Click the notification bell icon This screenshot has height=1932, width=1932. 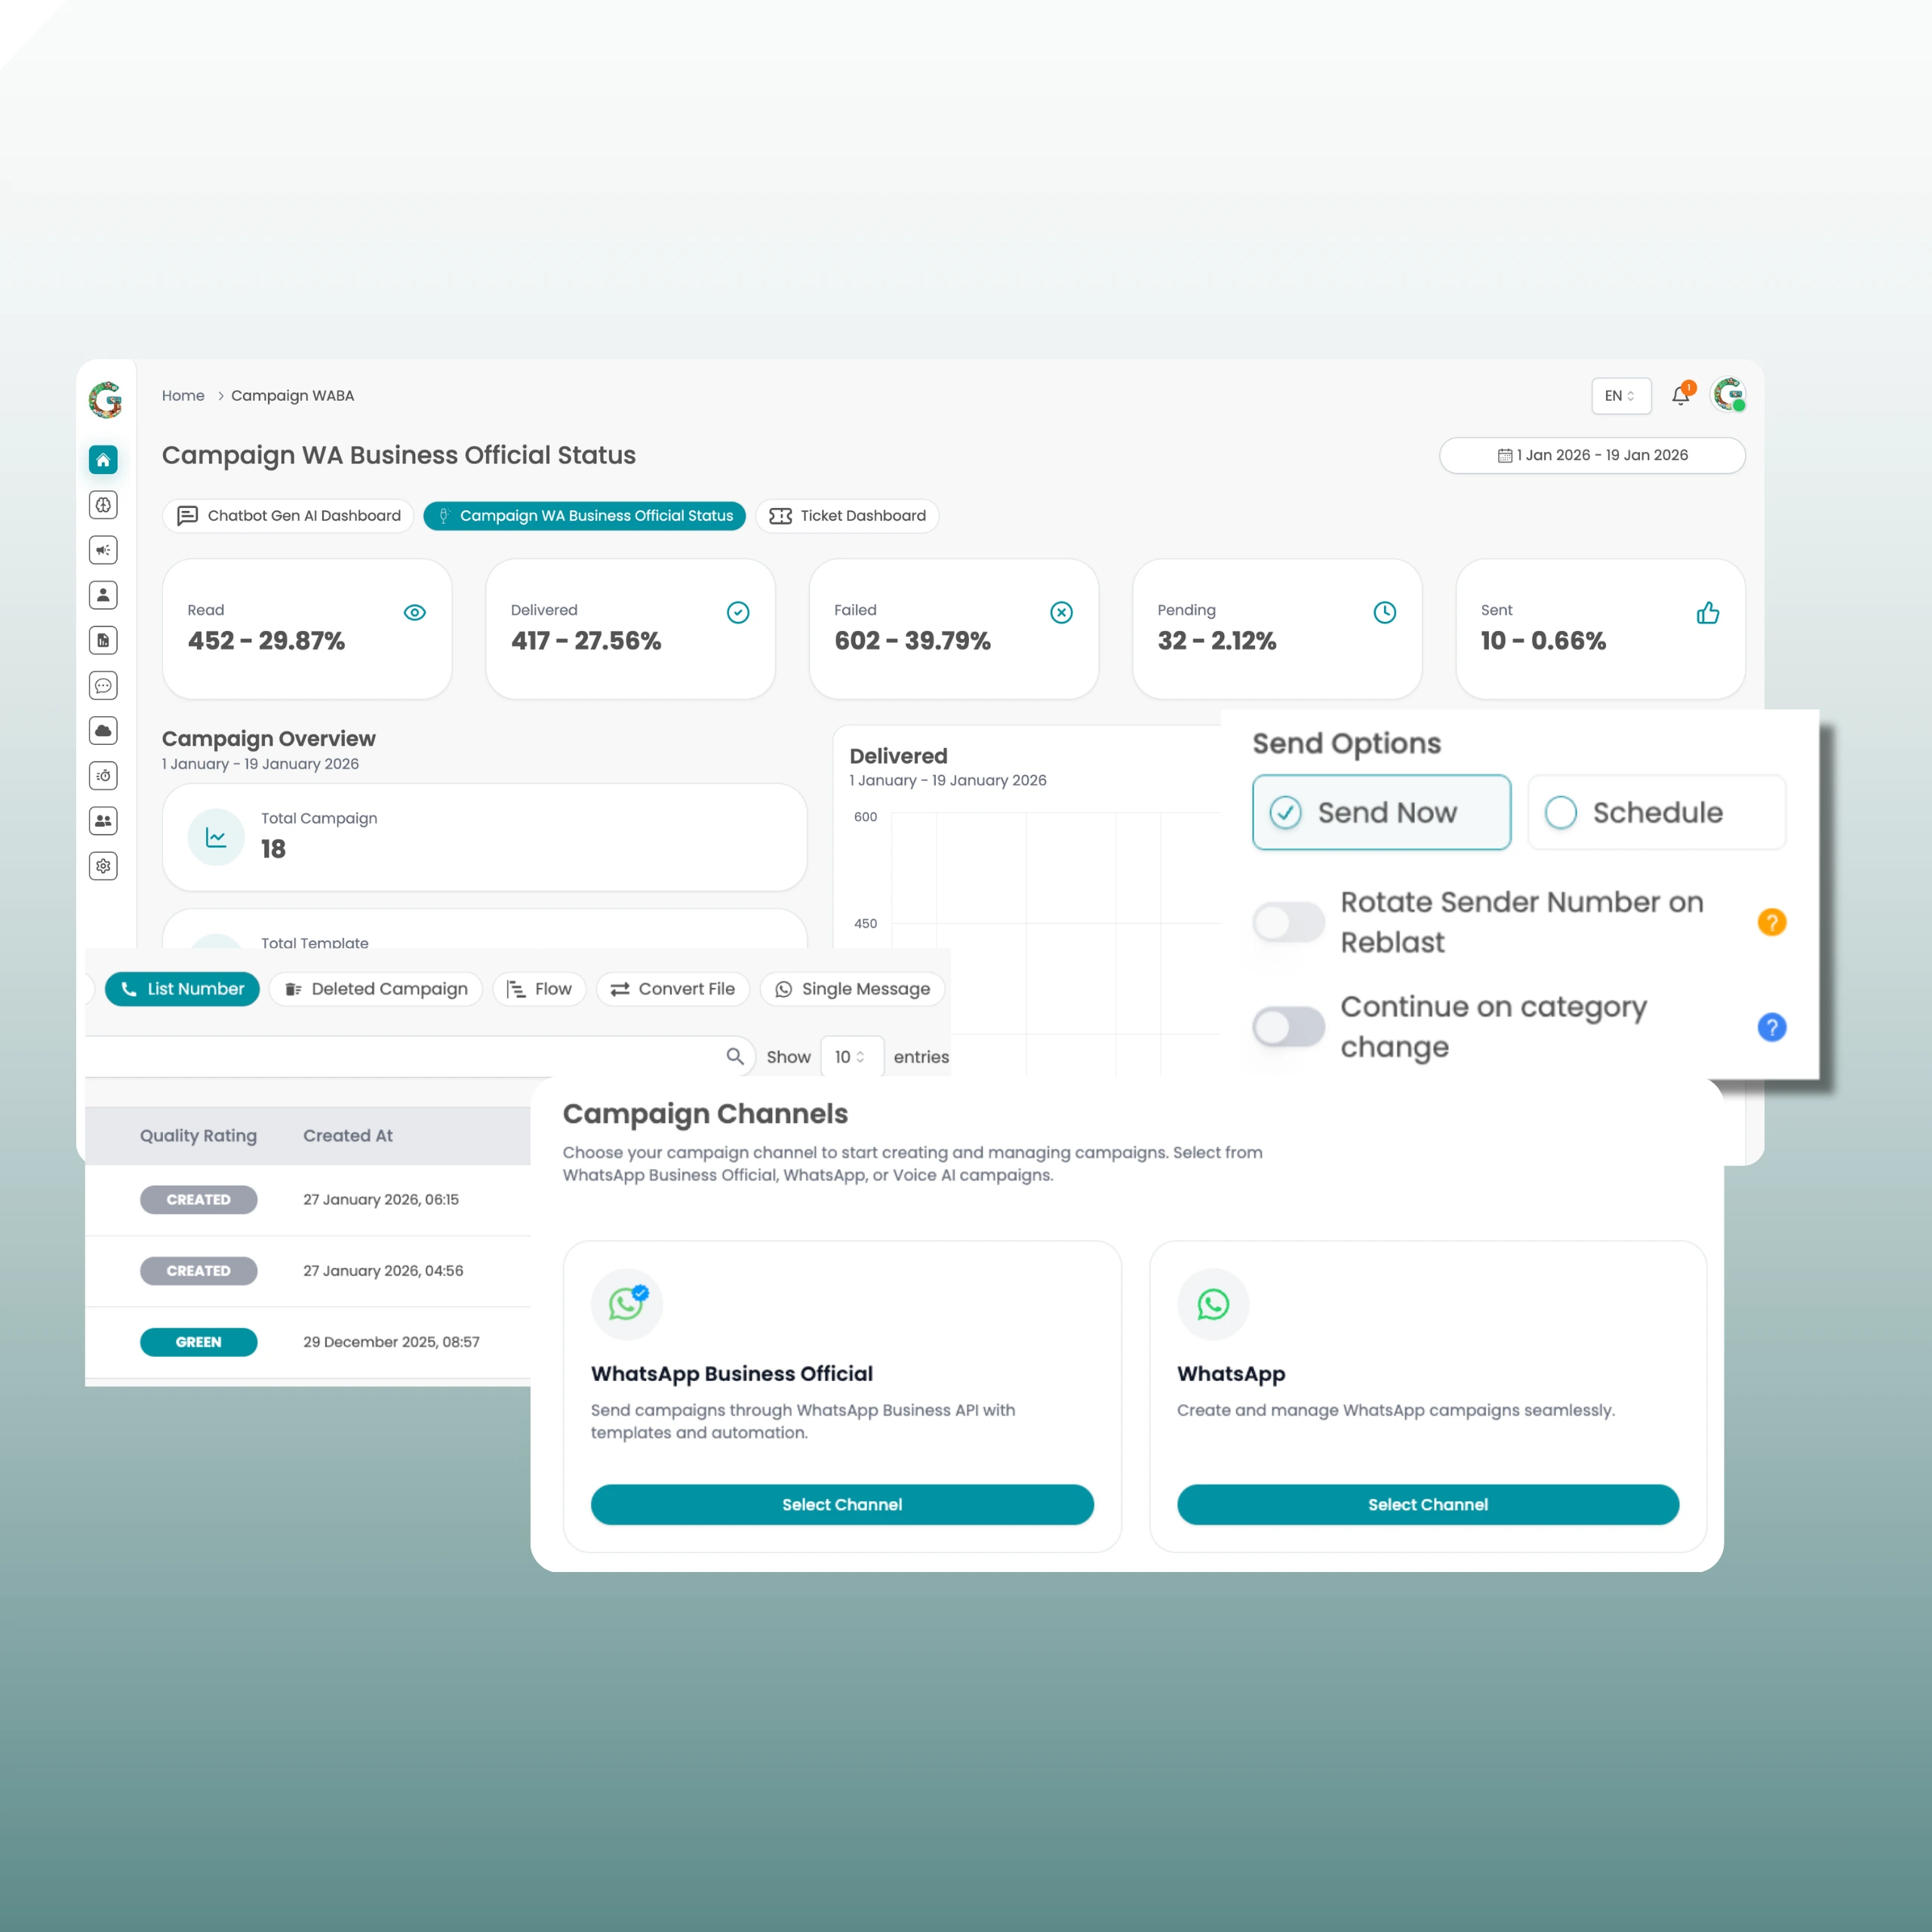pos(1681,396)
